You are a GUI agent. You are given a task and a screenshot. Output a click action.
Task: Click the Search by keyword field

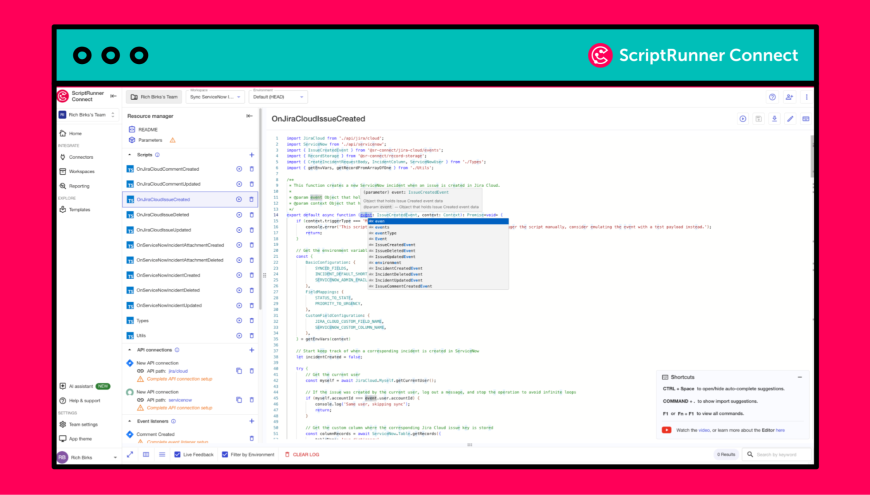click(x=777, y=454)
